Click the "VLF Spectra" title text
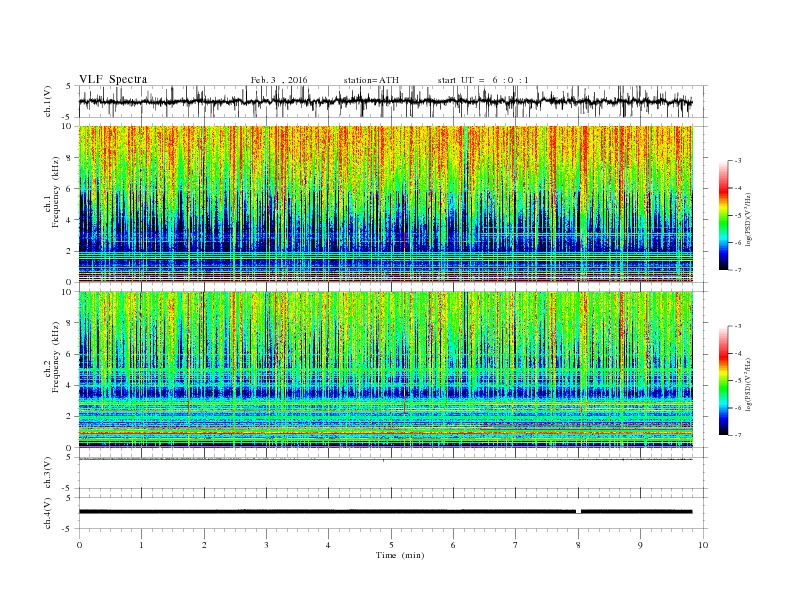The width and height of the screenshot is (792, 612). 113,79
